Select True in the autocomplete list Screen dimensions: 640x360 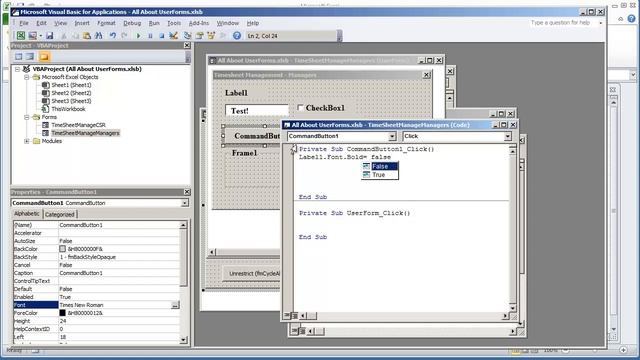[x=380, y=175]
